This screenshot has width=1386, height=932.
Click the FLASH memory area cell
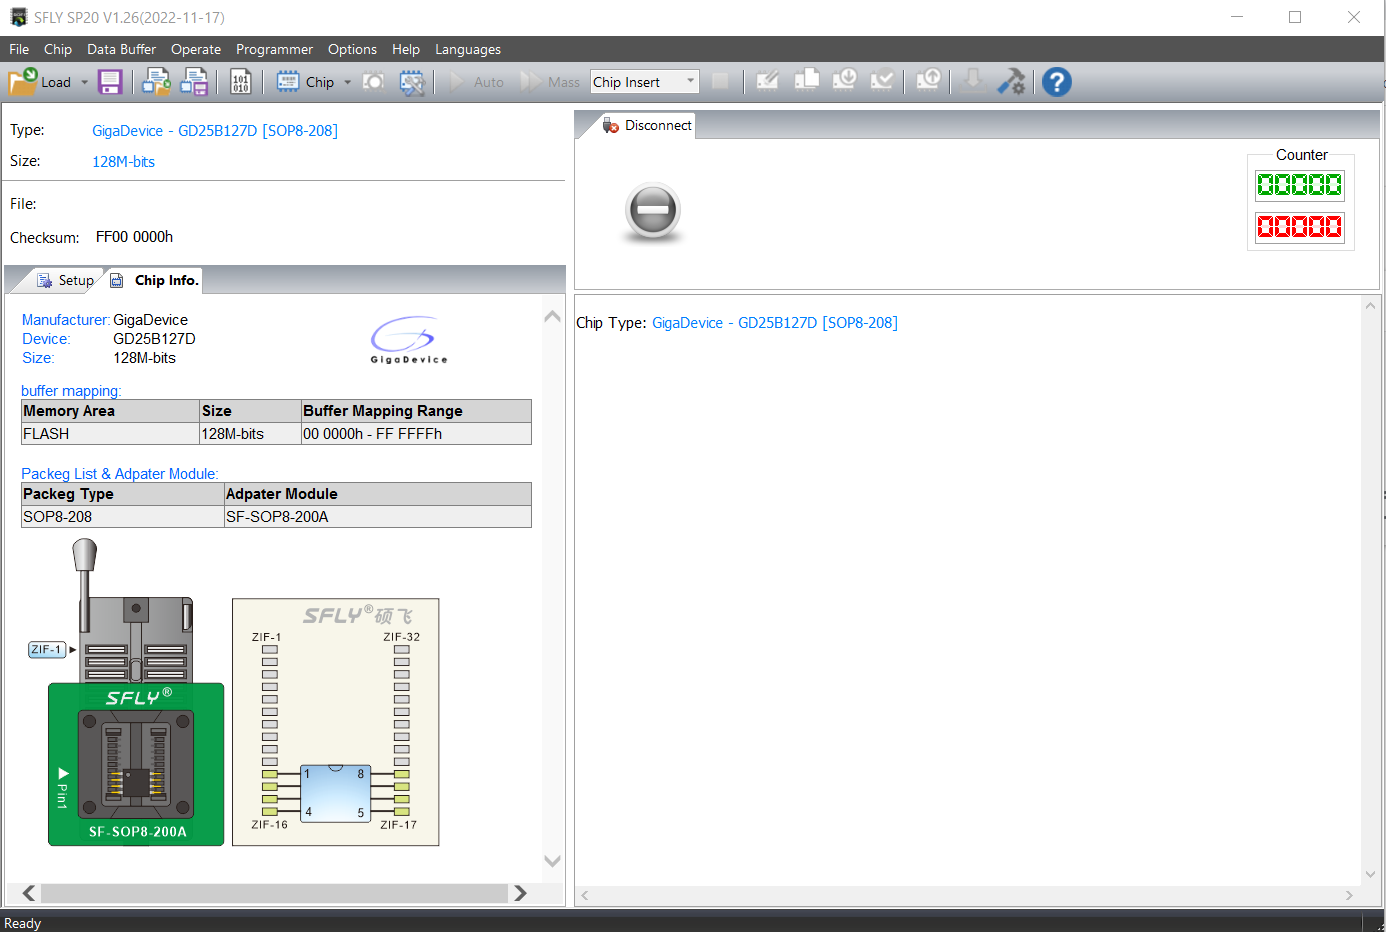point(111,434)
